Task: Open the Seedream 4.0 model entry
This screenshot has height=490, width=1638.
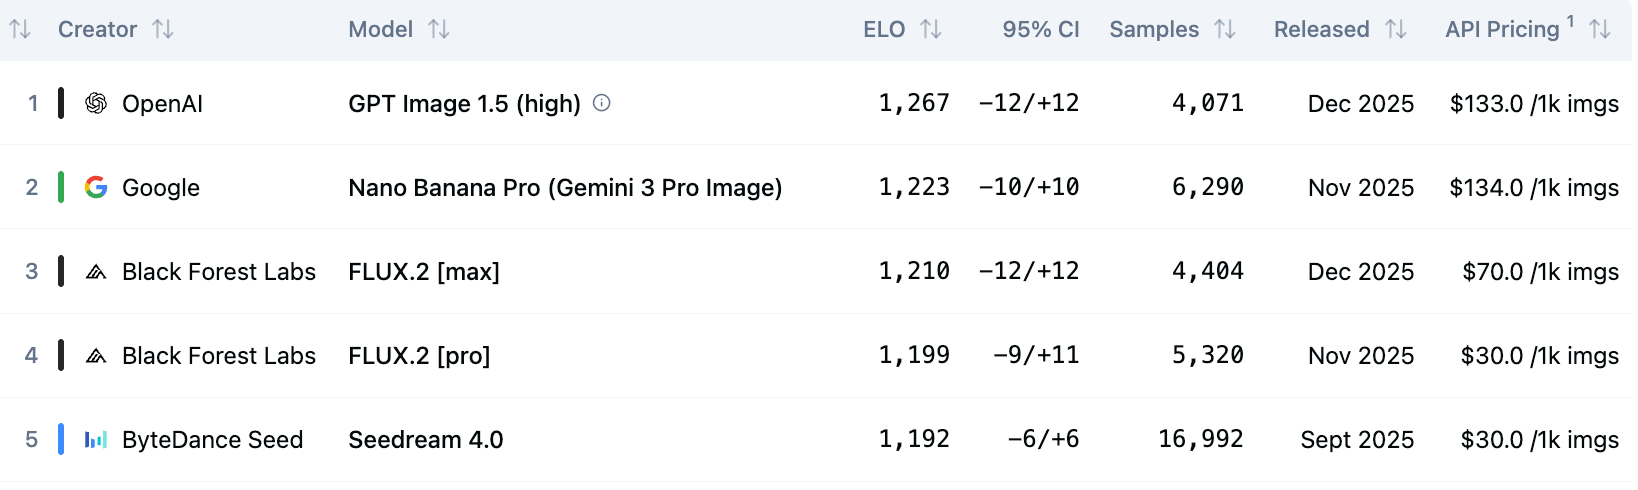Action: [x=425, y=439]
